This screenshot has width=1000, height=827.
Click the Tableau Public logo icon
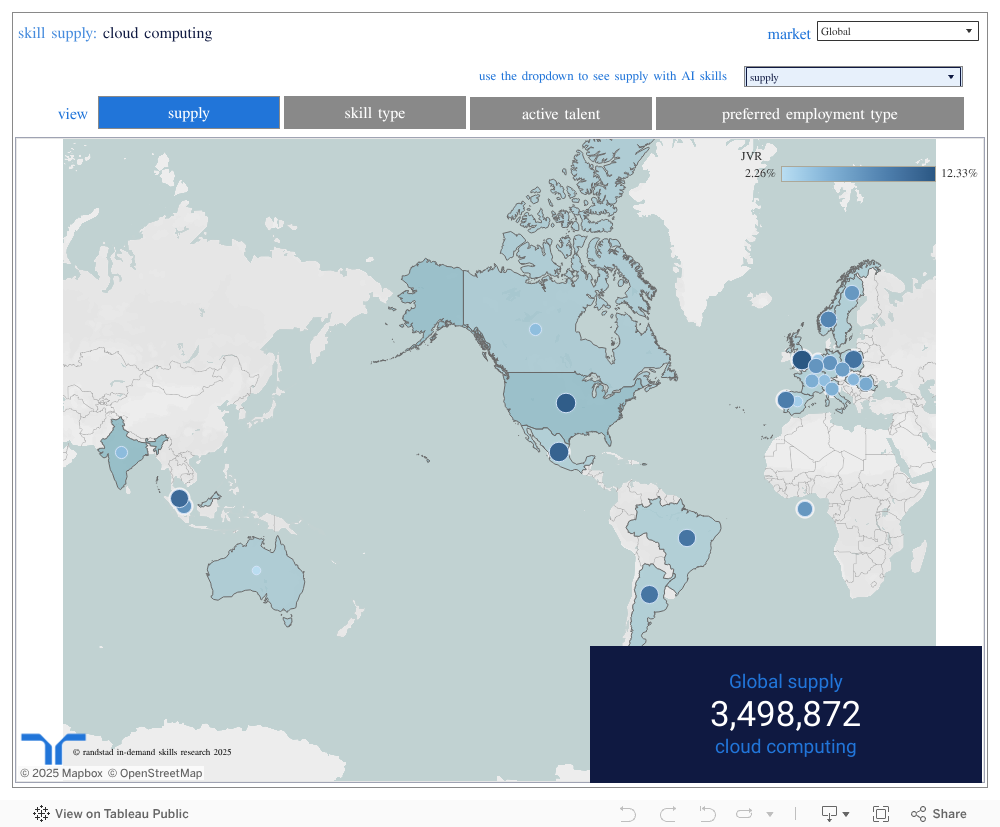pos(40,813)
